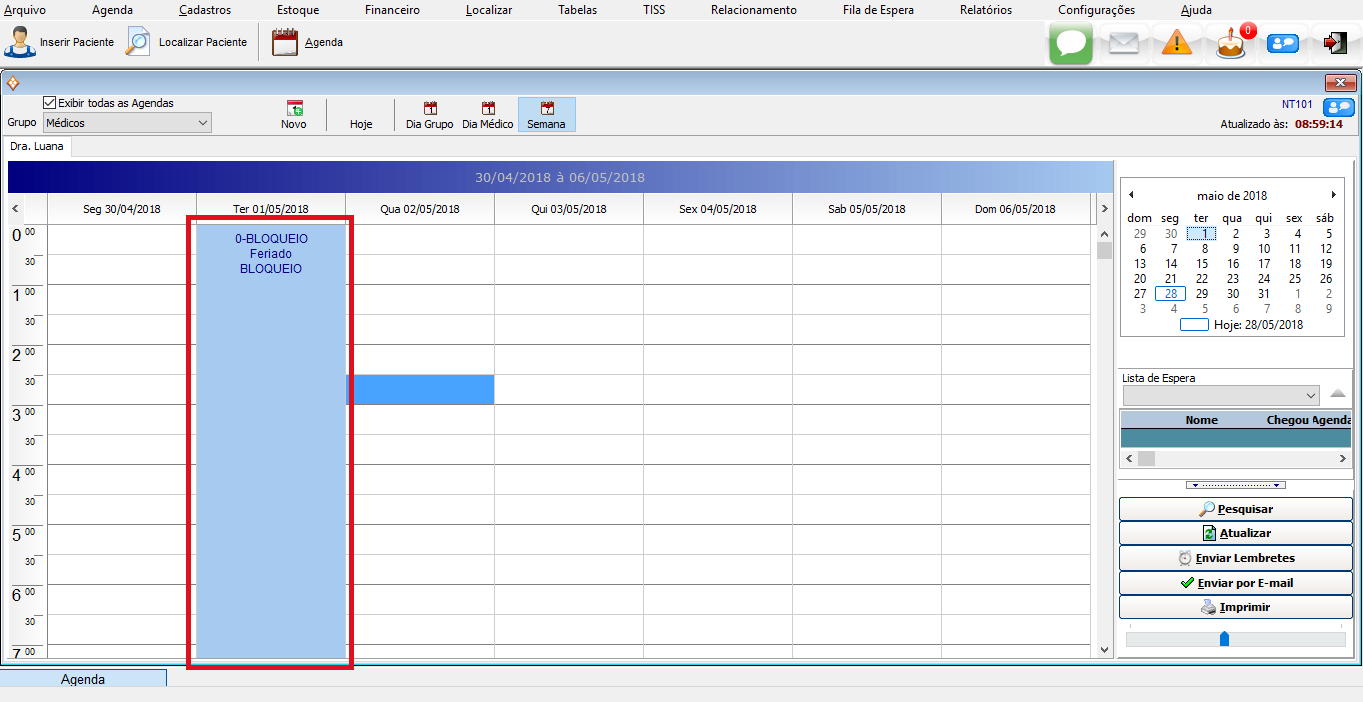Open Localizar Paciente search icon
The width and height of the screenshot is (1363, 702).
tap(138, 43)
